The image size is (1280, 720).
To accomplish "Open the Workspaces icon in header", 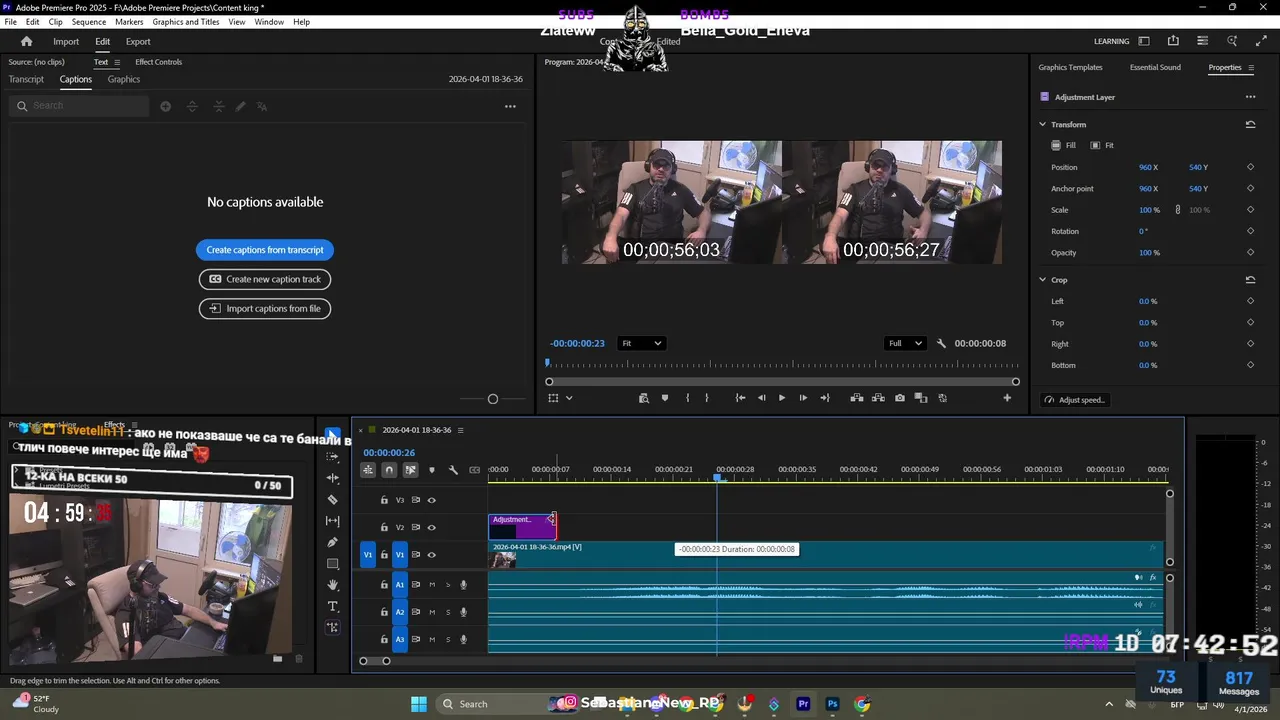I will click(x=1144, y=41).
